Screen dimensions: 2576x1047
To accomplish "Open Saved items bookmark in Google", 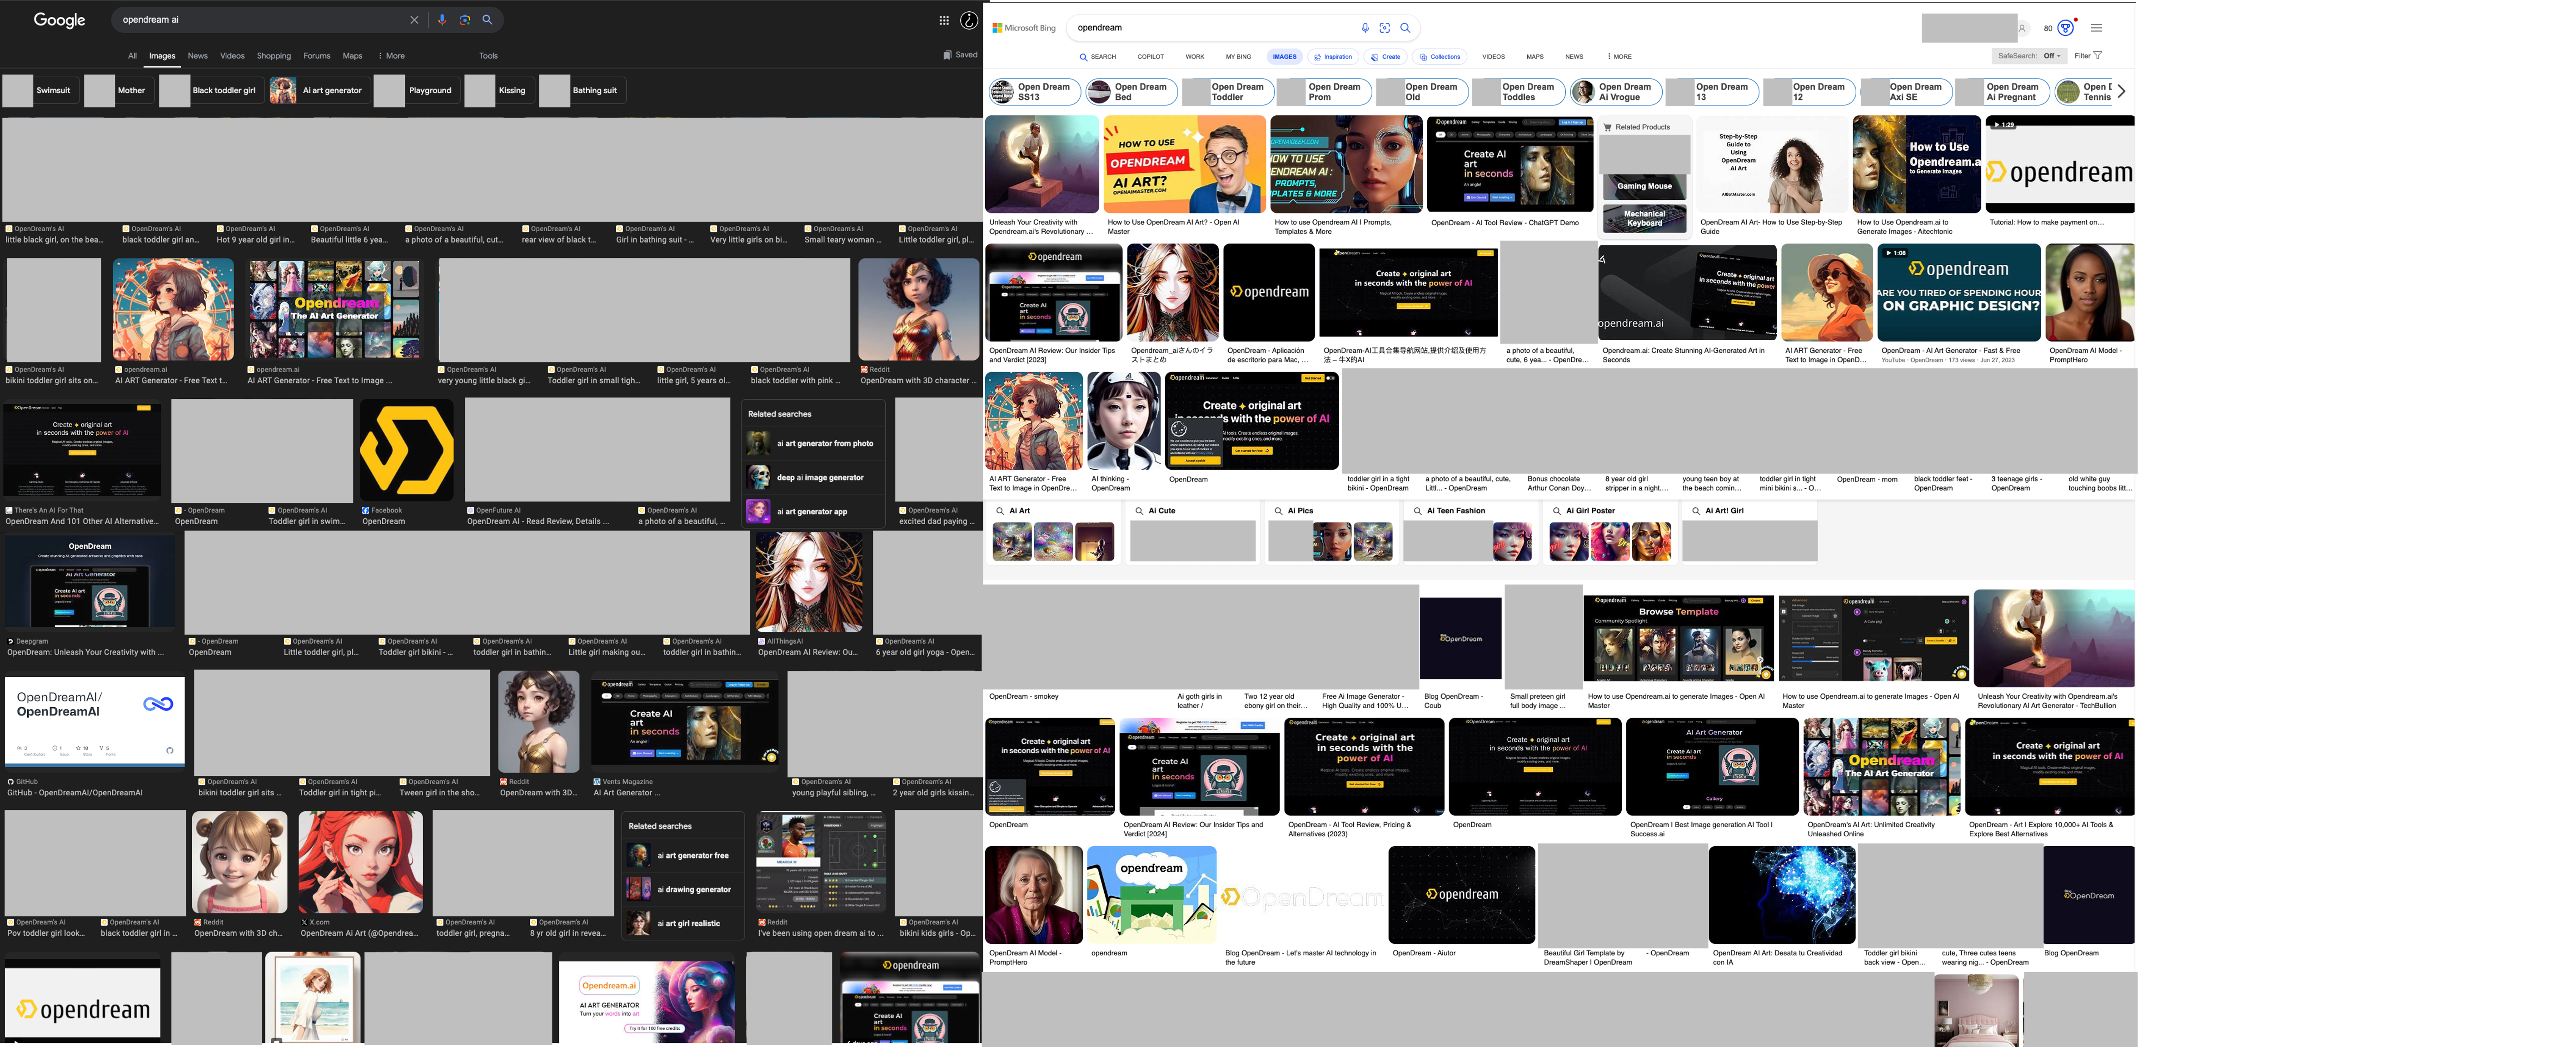I will [x=960, y=55].
